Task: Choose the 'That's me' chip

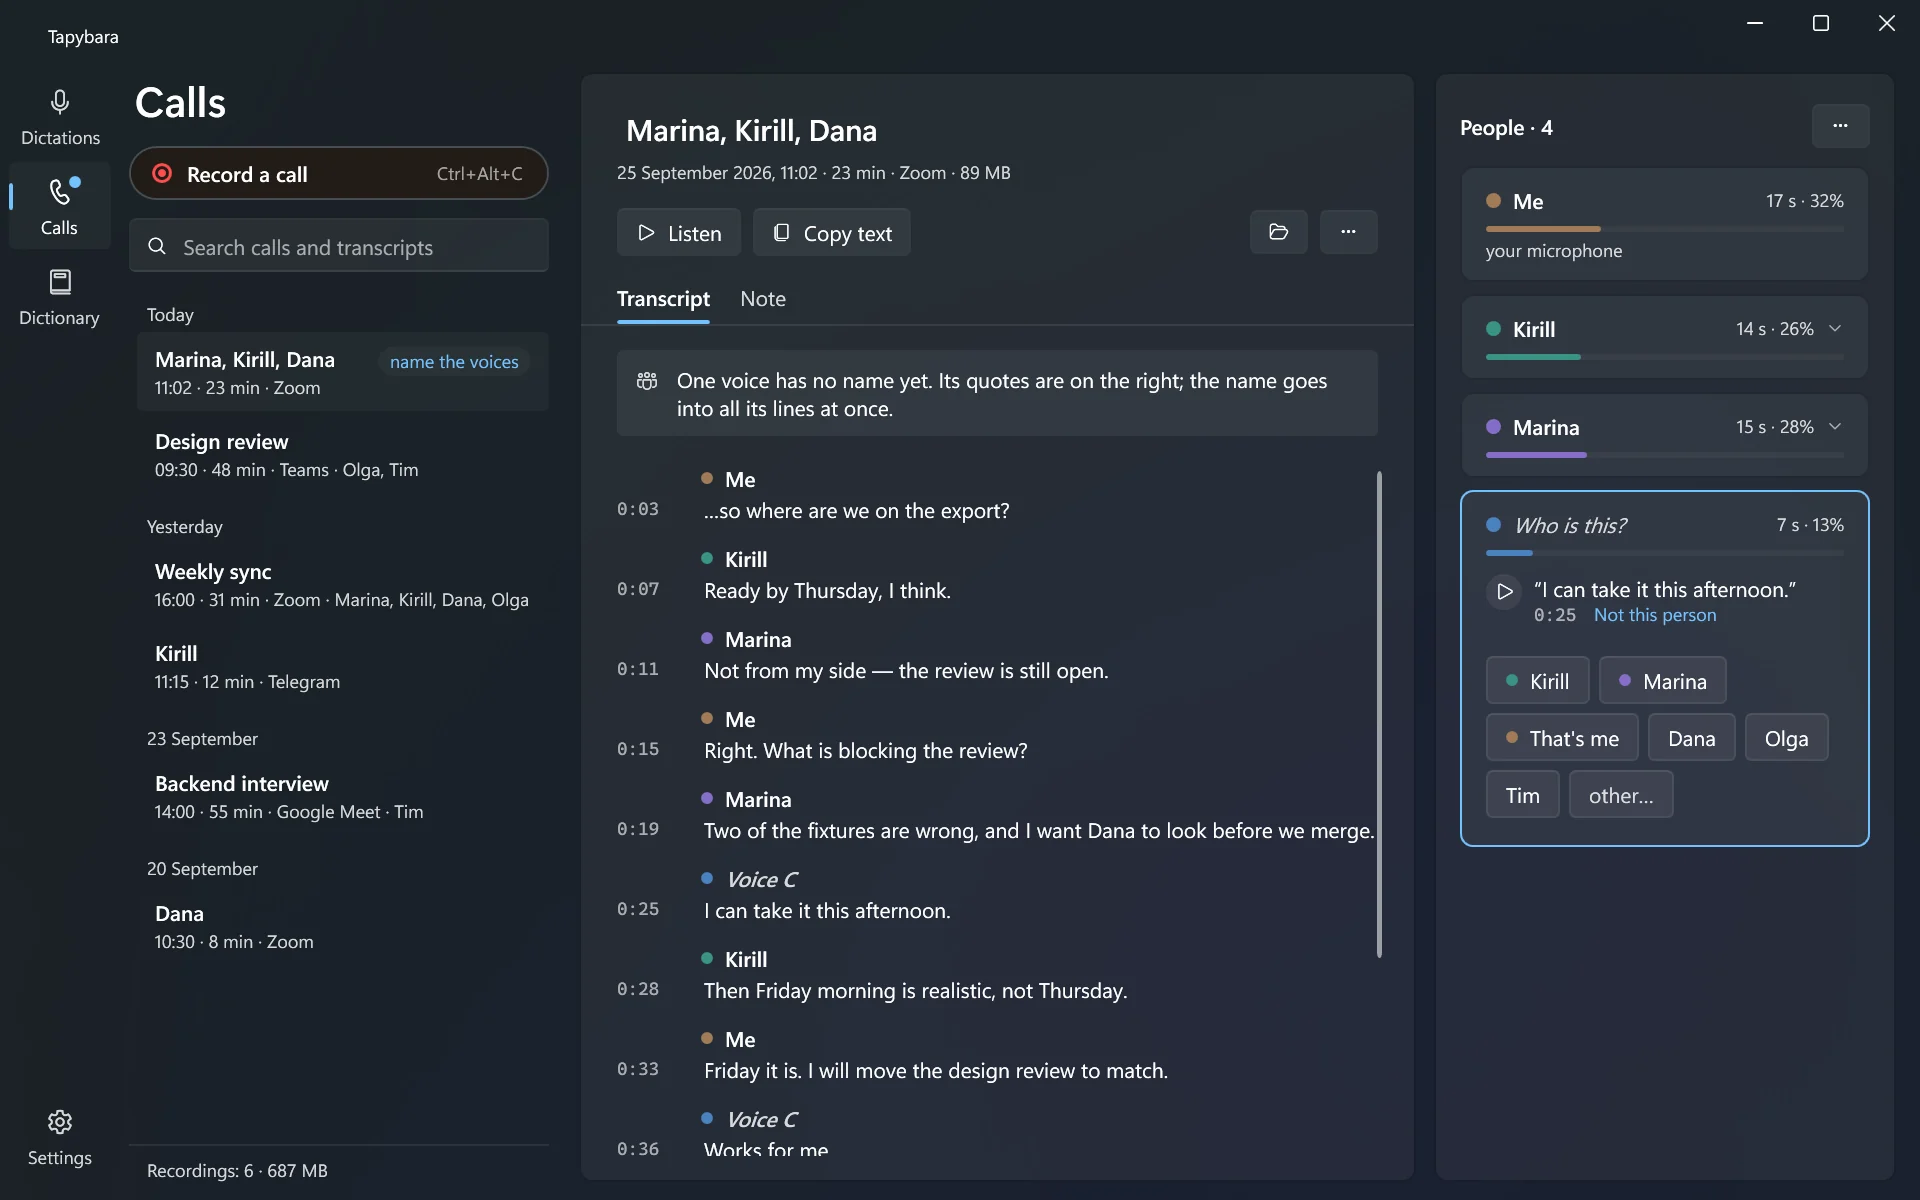Action: [x=1562, y=738]
